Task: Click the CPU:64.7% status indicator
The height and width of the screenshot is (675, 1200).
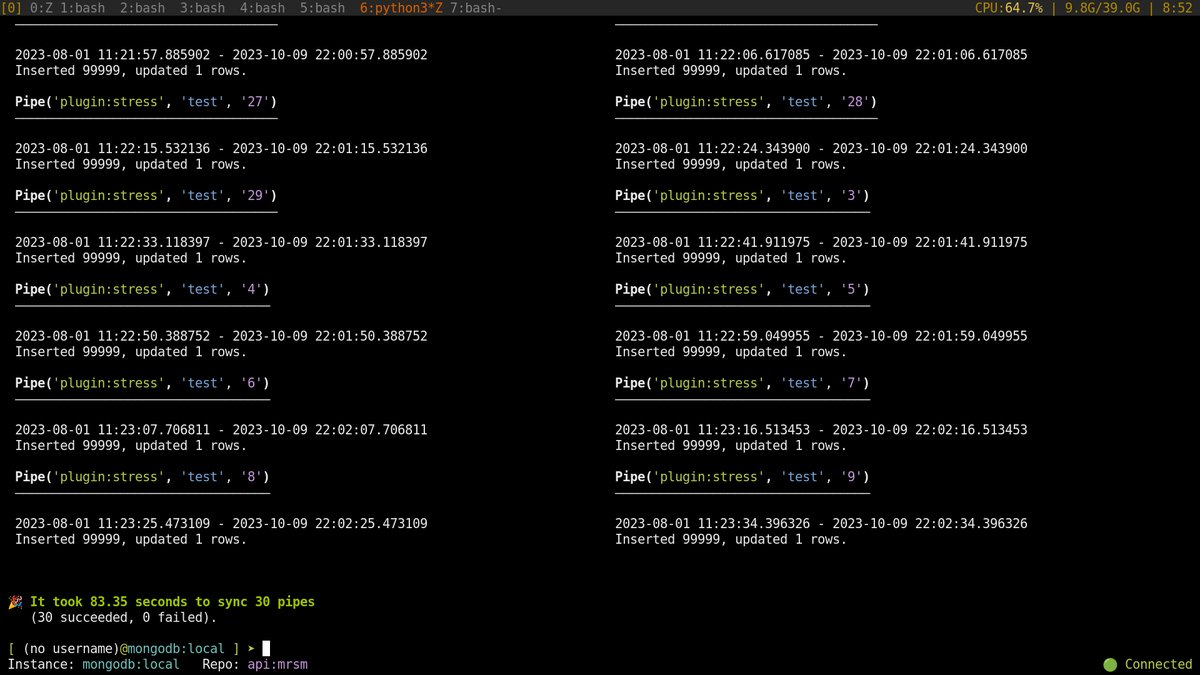Action: (x=1009, y=8)
